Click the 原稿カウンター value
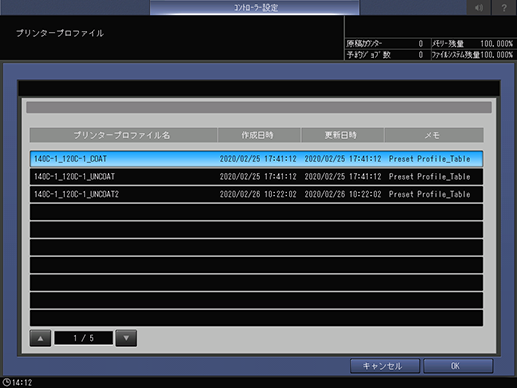The width and height of the screenshot is (517, 388). [x=421, y=44]
